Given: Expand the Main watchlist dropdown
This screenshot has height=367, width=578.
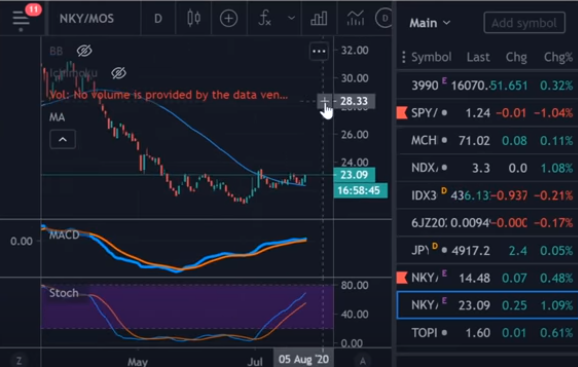Looking at the screenshot, I should (x=430, y=23).
